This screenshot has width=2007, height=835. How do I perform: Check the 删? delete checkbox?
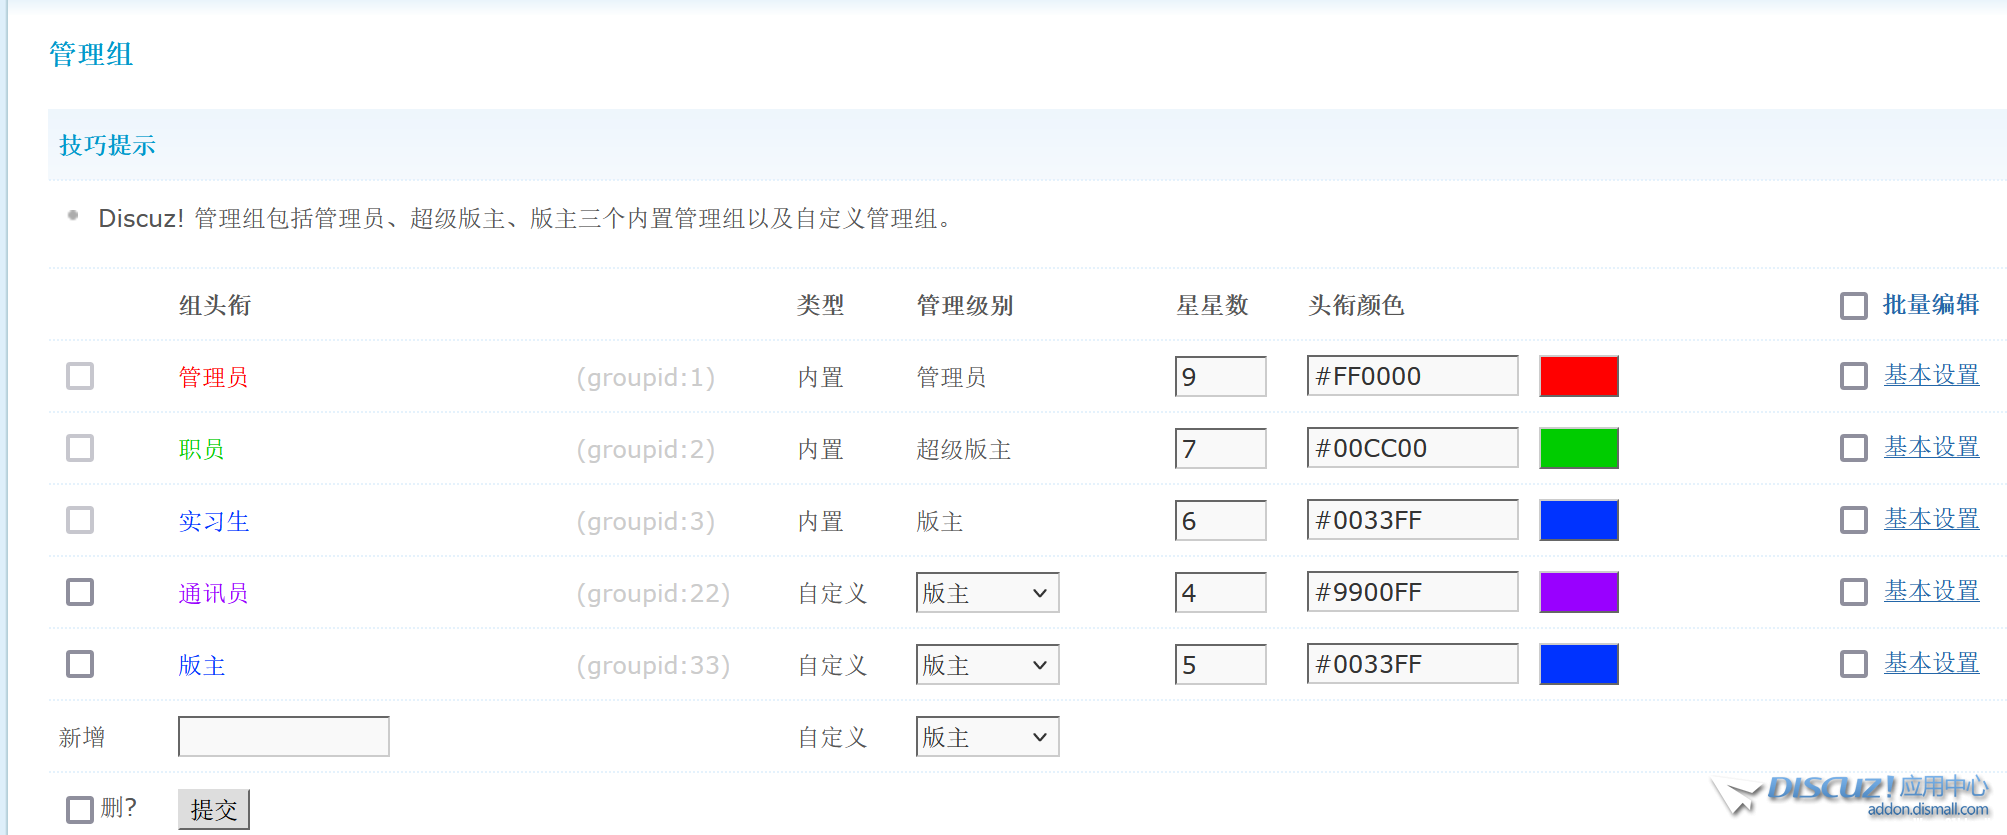(80, 809)
